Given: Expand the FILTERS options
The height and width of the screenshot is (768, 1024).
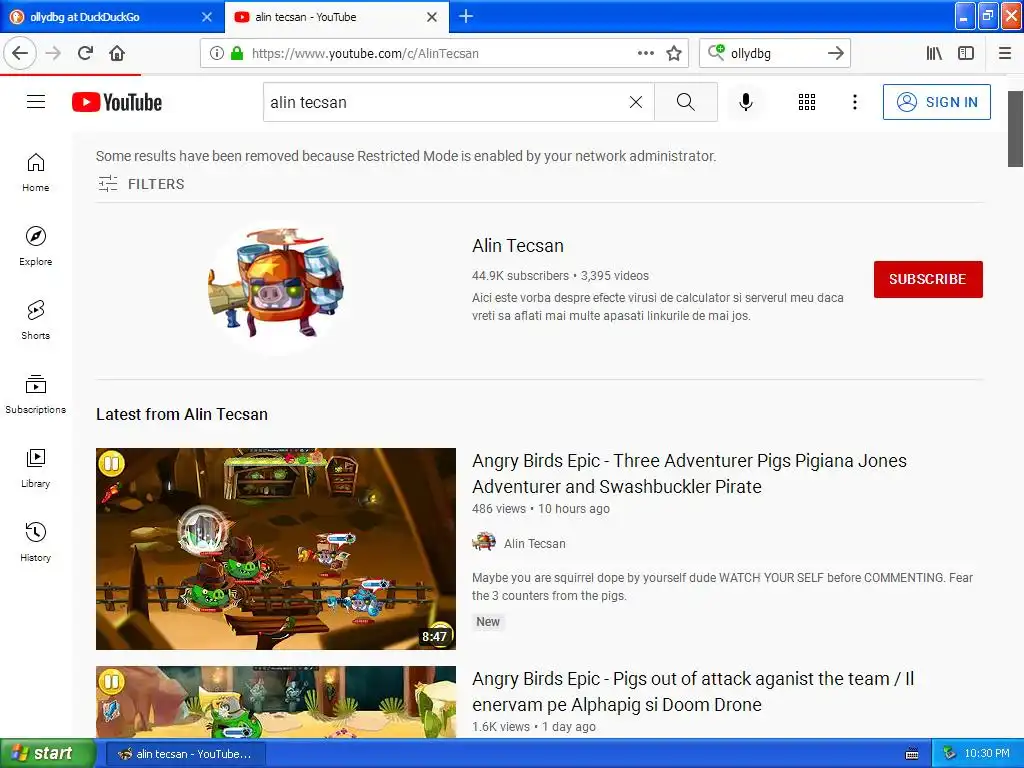Looking at the screenshot, I should 142,184.
